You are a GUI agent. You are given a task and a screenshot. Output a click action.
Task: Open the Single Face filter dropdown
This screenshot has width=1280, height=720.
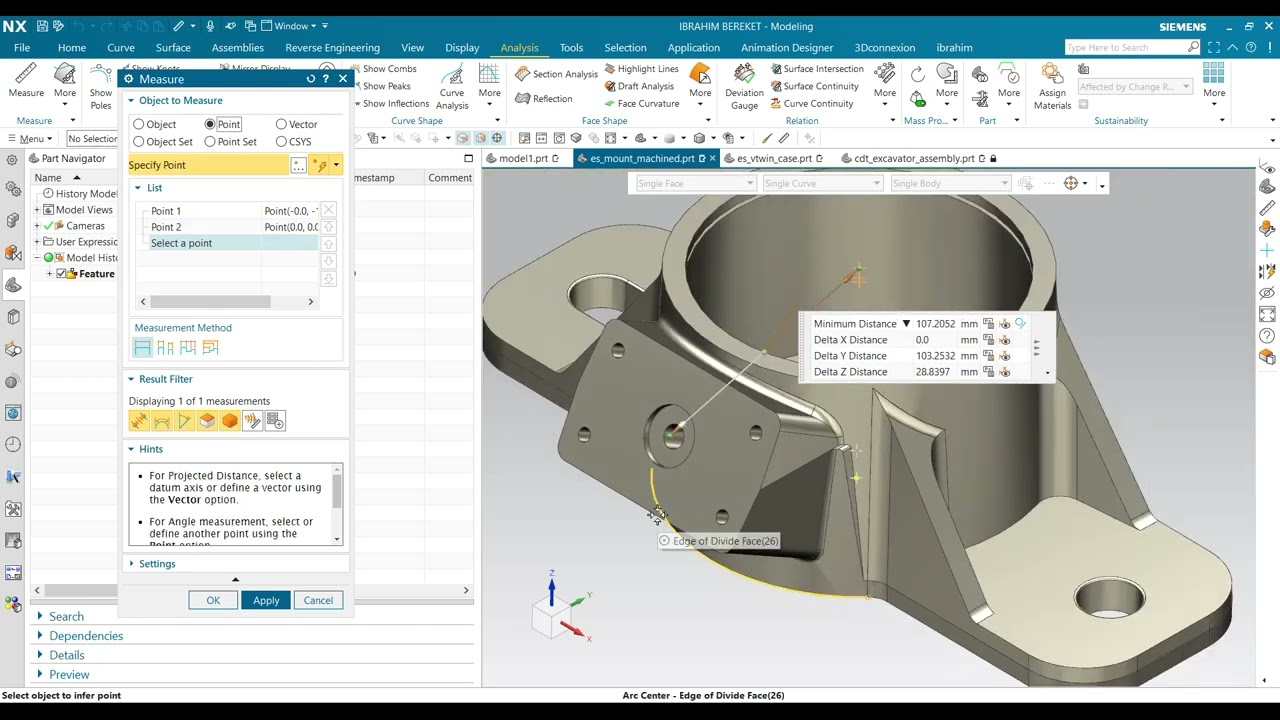695,183
